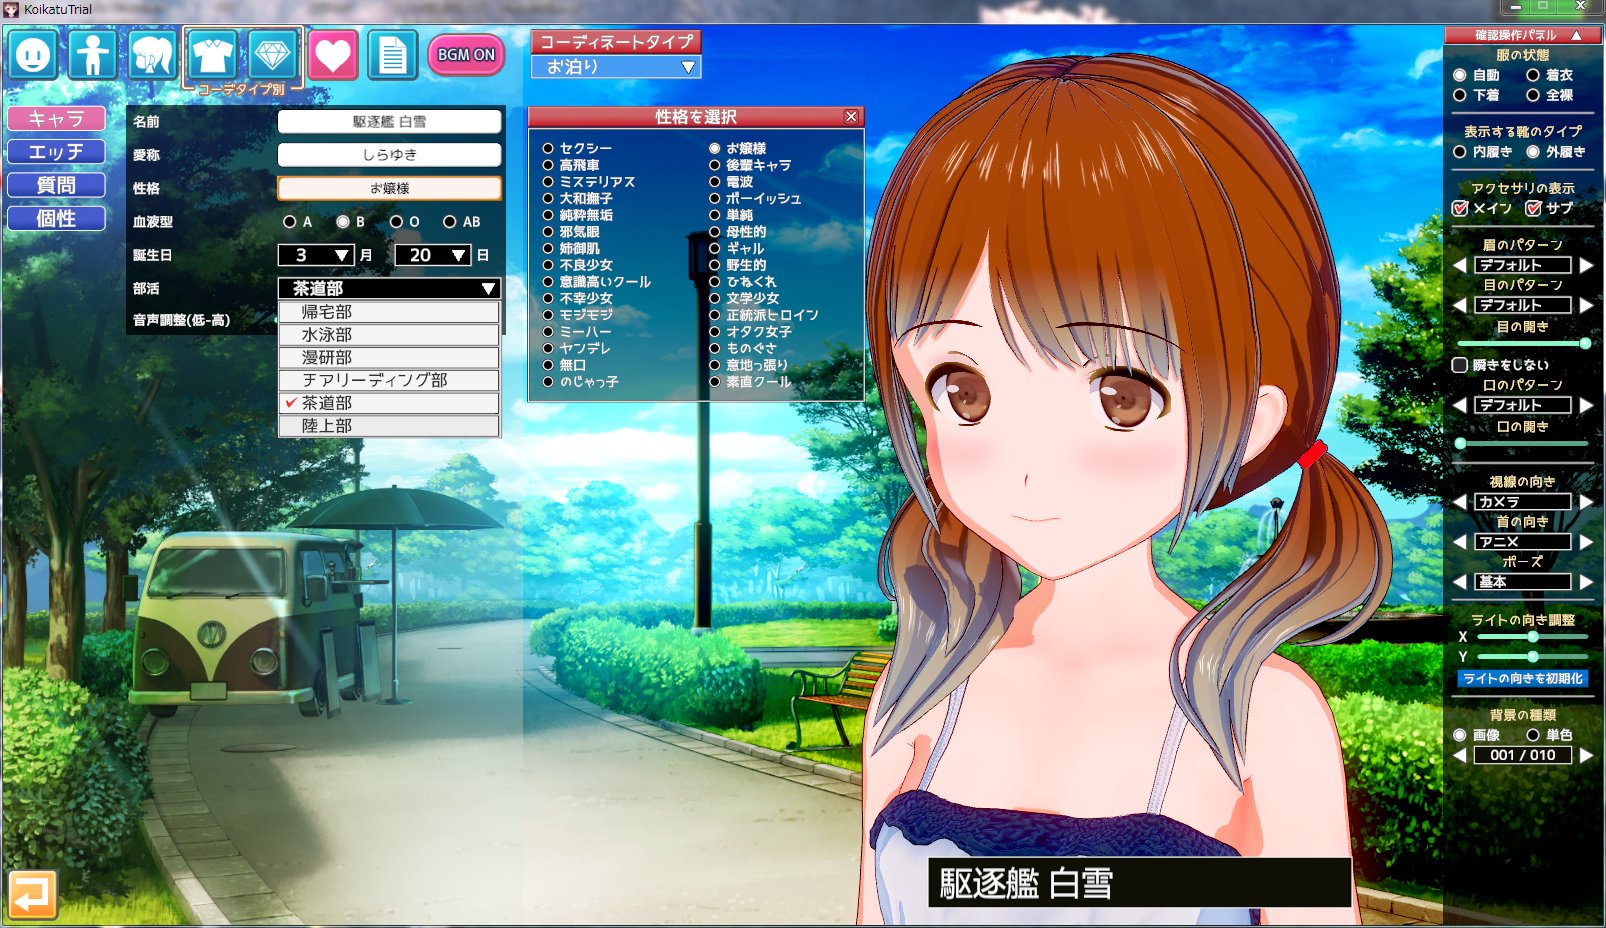This screenshot has width=1606, height=928.
Task: Open the birth month dropdown
Action: coord(316,255)
